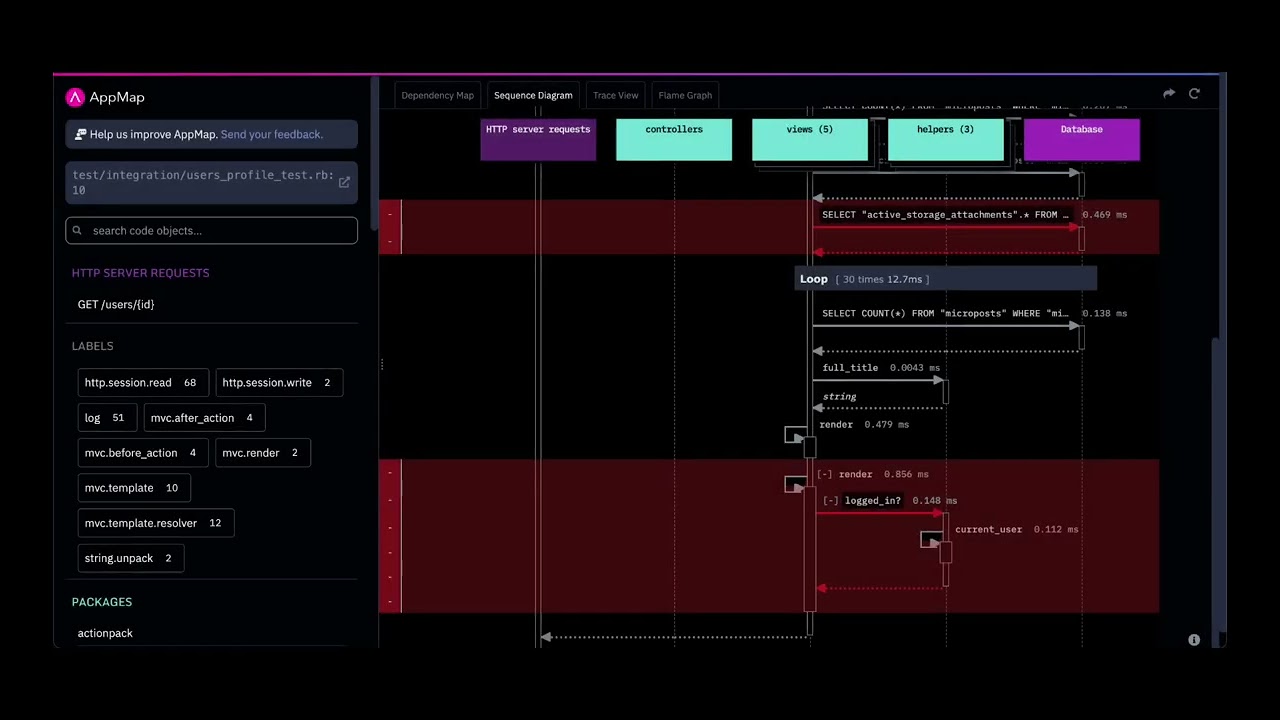Screen dimensions: 1280x720
Task: Open the Send your feedback link
Action: (x=271, y=134)
